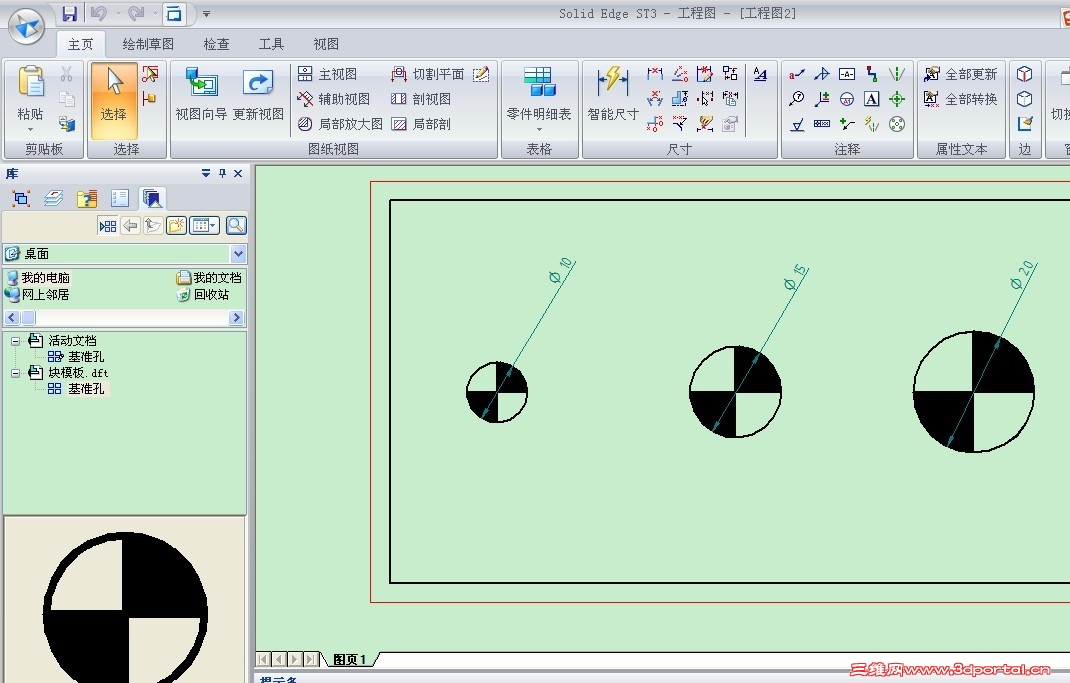Expand the 粘贴 paste dropdown arrow
The height and width of the screenshot is (683, 1070).
30,129
